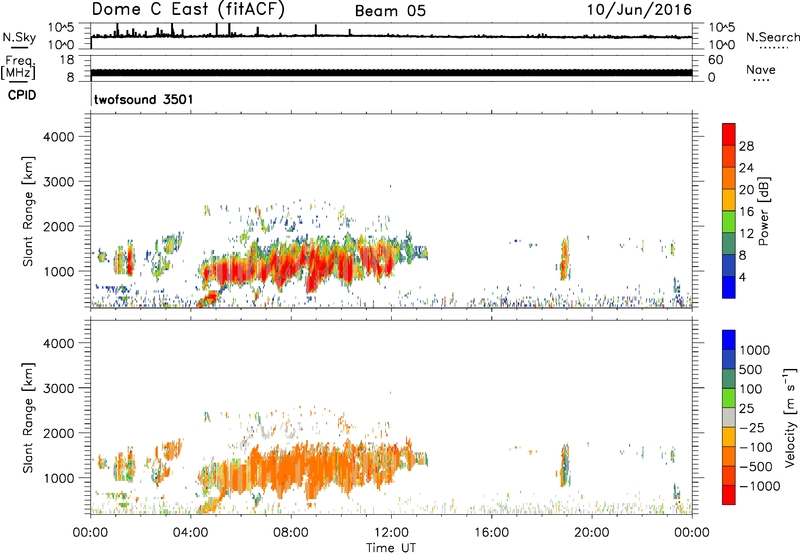Click the 'Power [dB]' color bar label

[763, 211]
